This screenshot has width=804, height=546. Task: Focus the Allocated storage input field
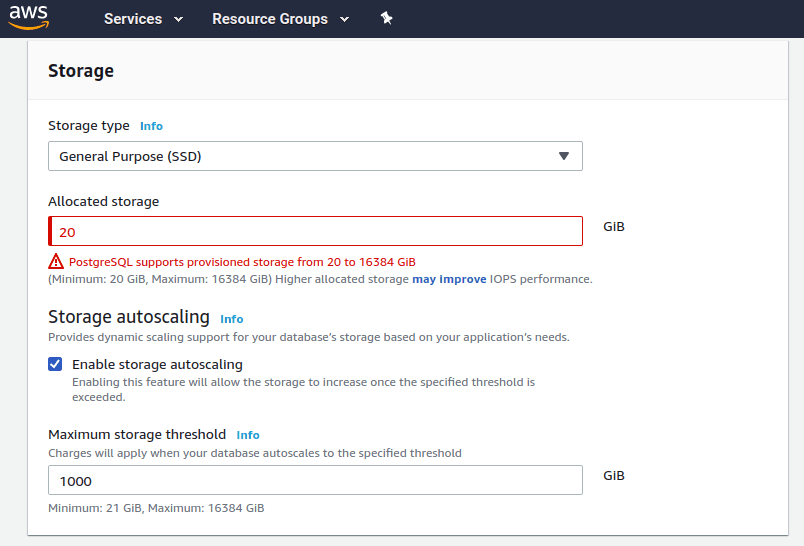pyautogui.click(x=315, y=231)
